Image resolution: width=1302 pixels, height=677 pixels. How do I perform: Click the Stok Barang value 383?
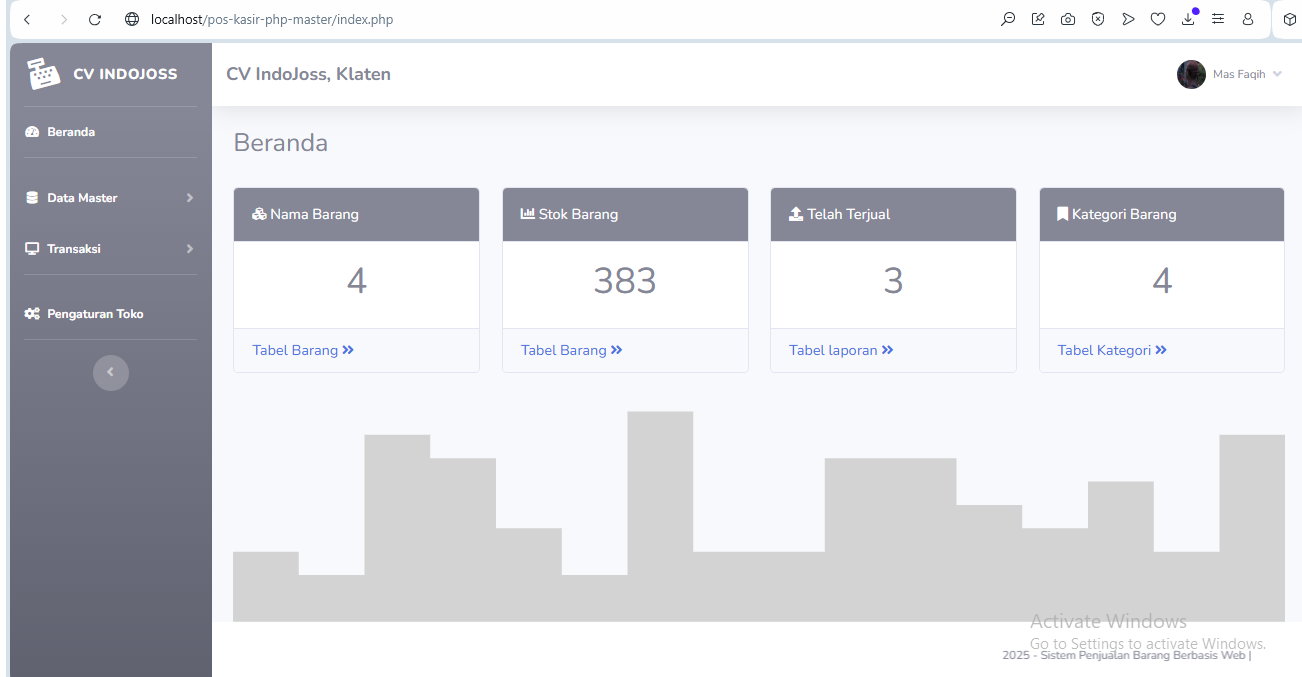pyautogui.click(x=625, y=281)
